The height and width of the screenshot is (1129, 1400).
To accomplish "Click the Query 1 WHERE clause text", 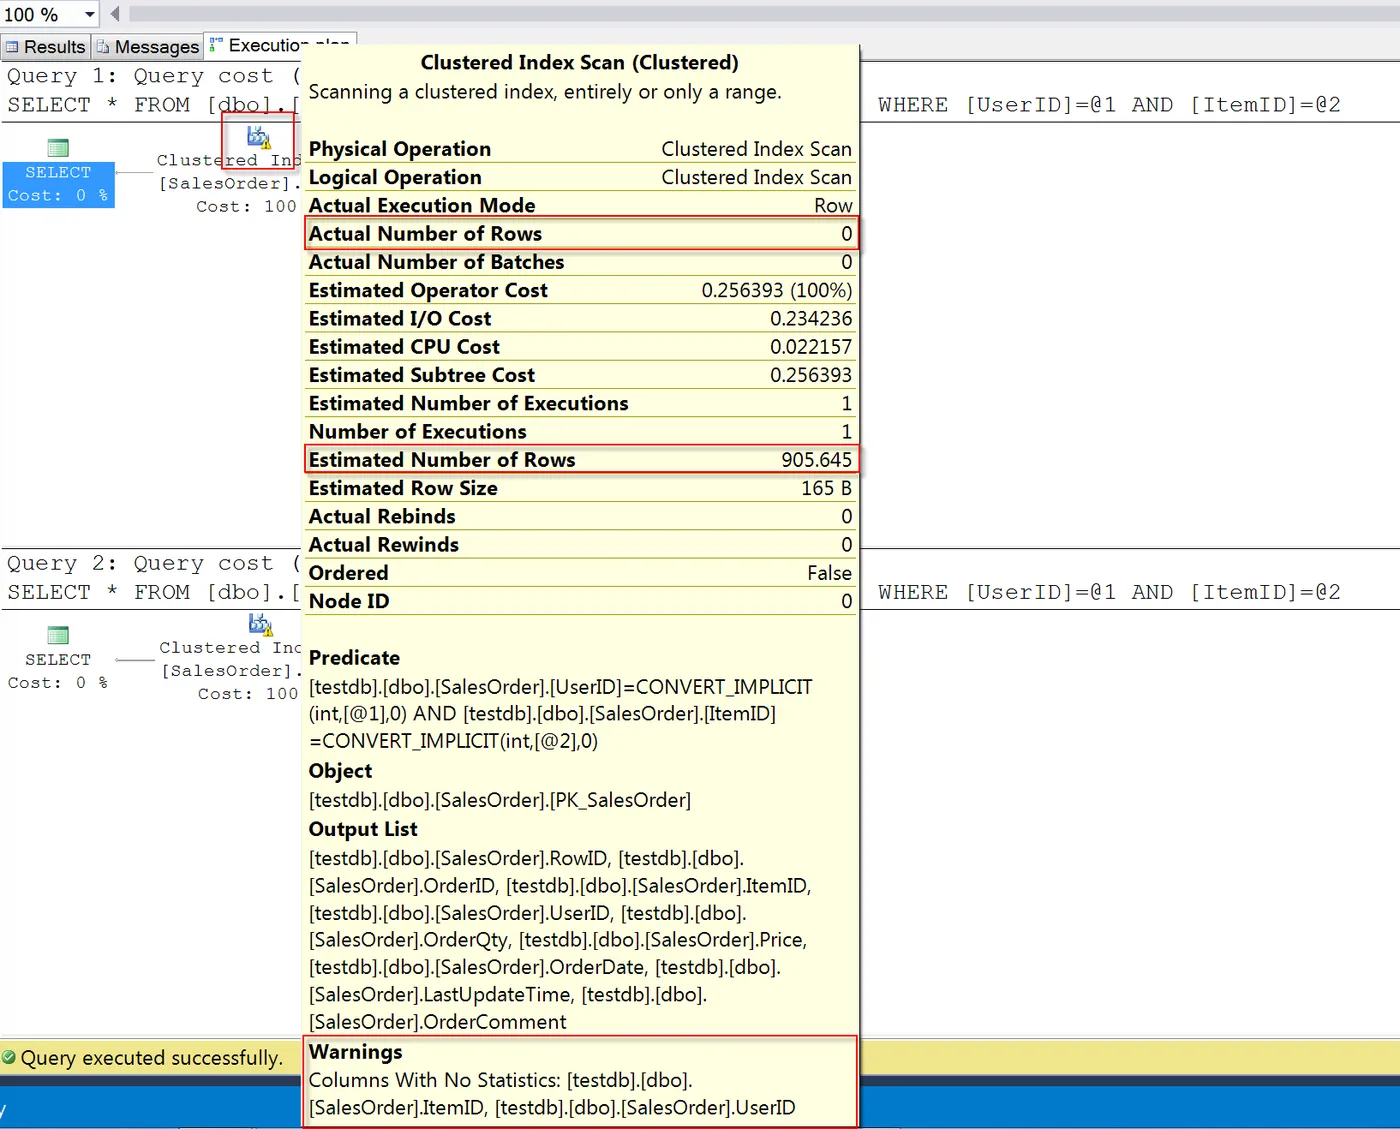I will [x=1109, y=105].
